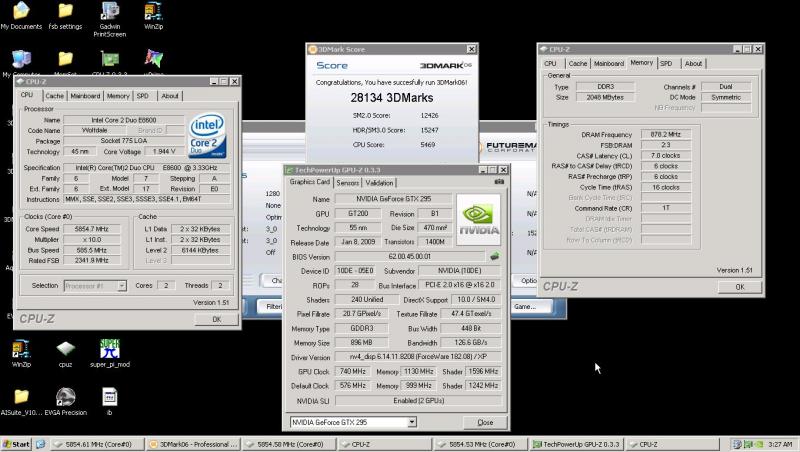Click the Core Speed 5854.7 MHz field
Viewport: 800px width, 452px height.
[92, 229]
